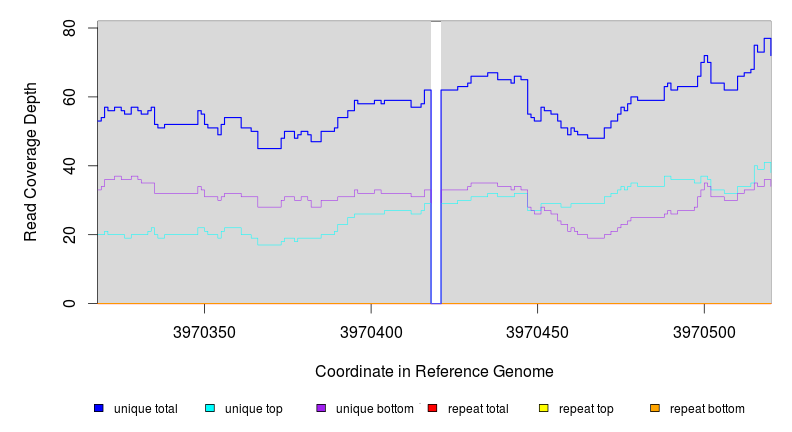Click the orange repeat bottom legend swatch
The width and height of the screenshot is (792, 432).
pyautogui.click(x=655, y=408)
